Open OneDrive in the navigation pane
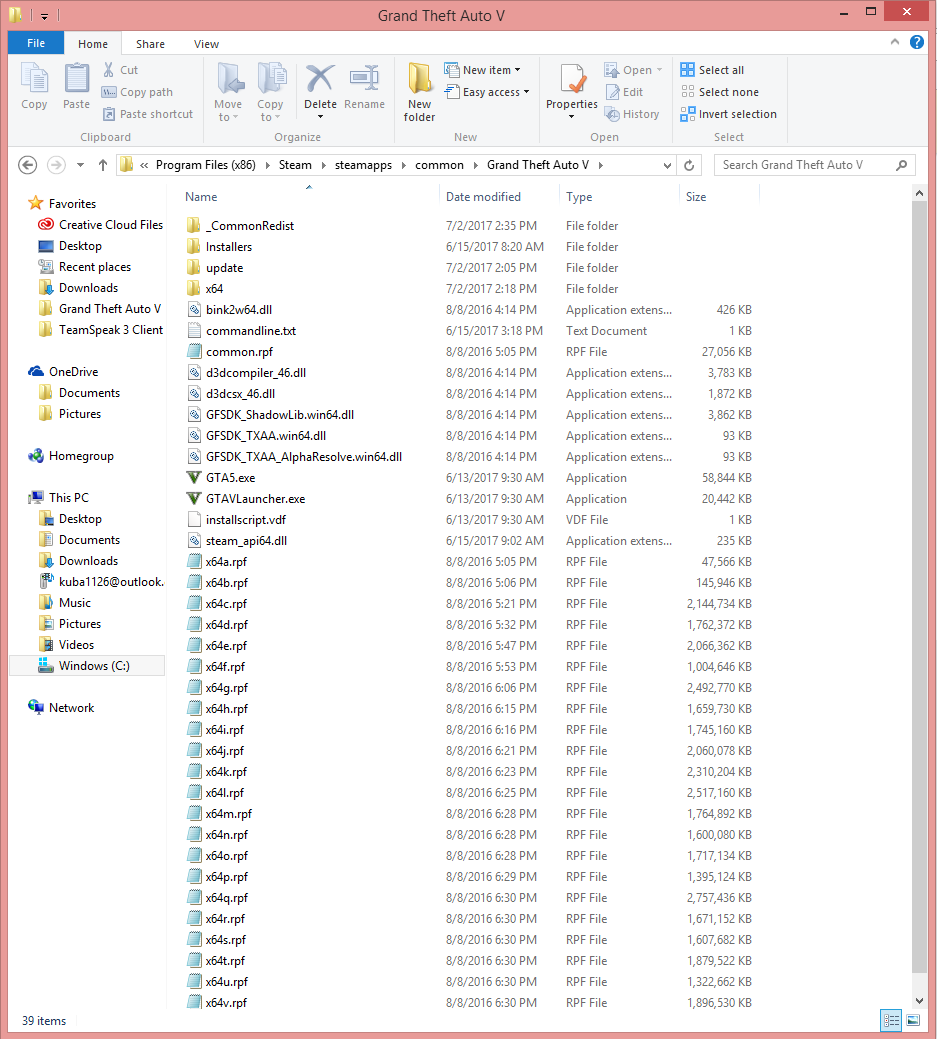The image size is (937, 1039). click(63, 372)
